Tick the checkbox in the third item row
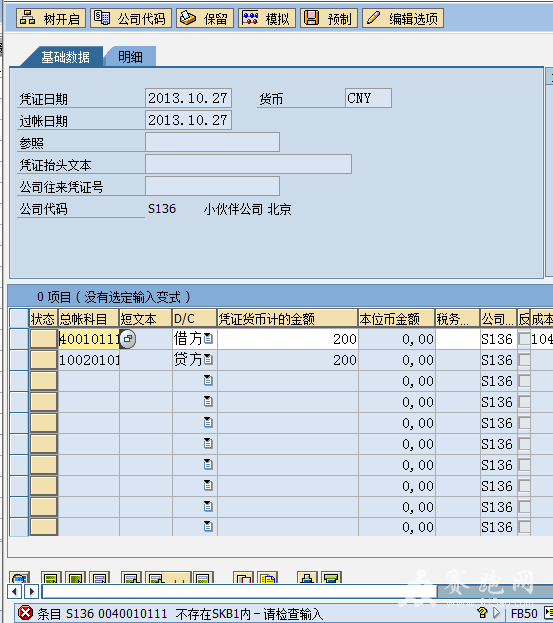The image size is (553, 623). pos(524,381)
